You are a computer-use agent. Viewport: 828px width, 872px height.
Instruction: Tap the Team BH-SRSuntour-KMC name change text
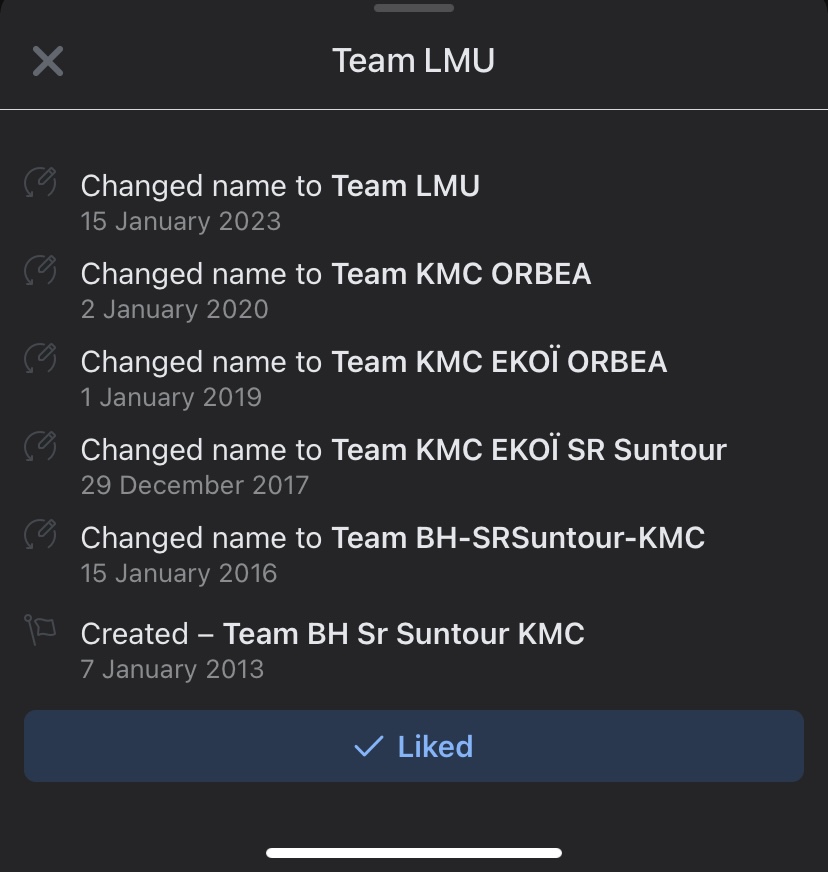(x=393, y=538)
